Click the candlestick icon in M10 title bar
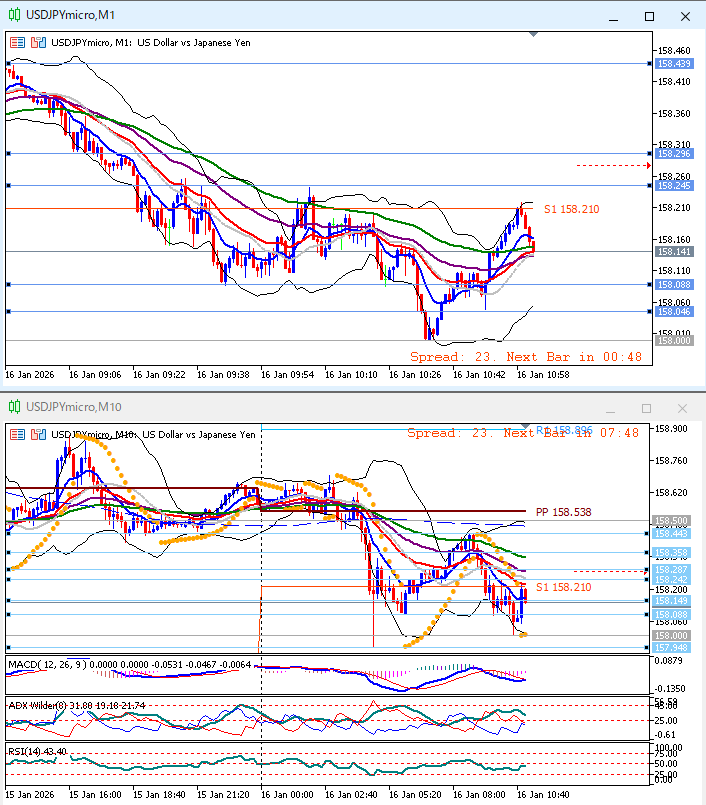This screenshot has width=706, height=805. tap(14, 407)
